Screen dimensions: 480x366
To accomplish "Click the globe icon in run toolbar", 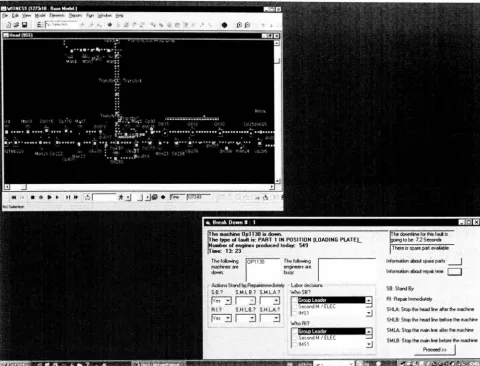I will click(x=155, y=197).
